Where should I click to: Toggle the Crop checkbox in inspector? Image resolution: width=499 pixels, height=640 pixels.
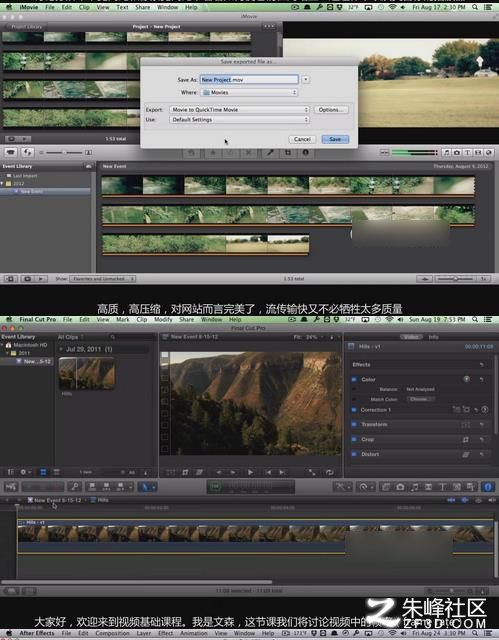click(x=354, y=440)
